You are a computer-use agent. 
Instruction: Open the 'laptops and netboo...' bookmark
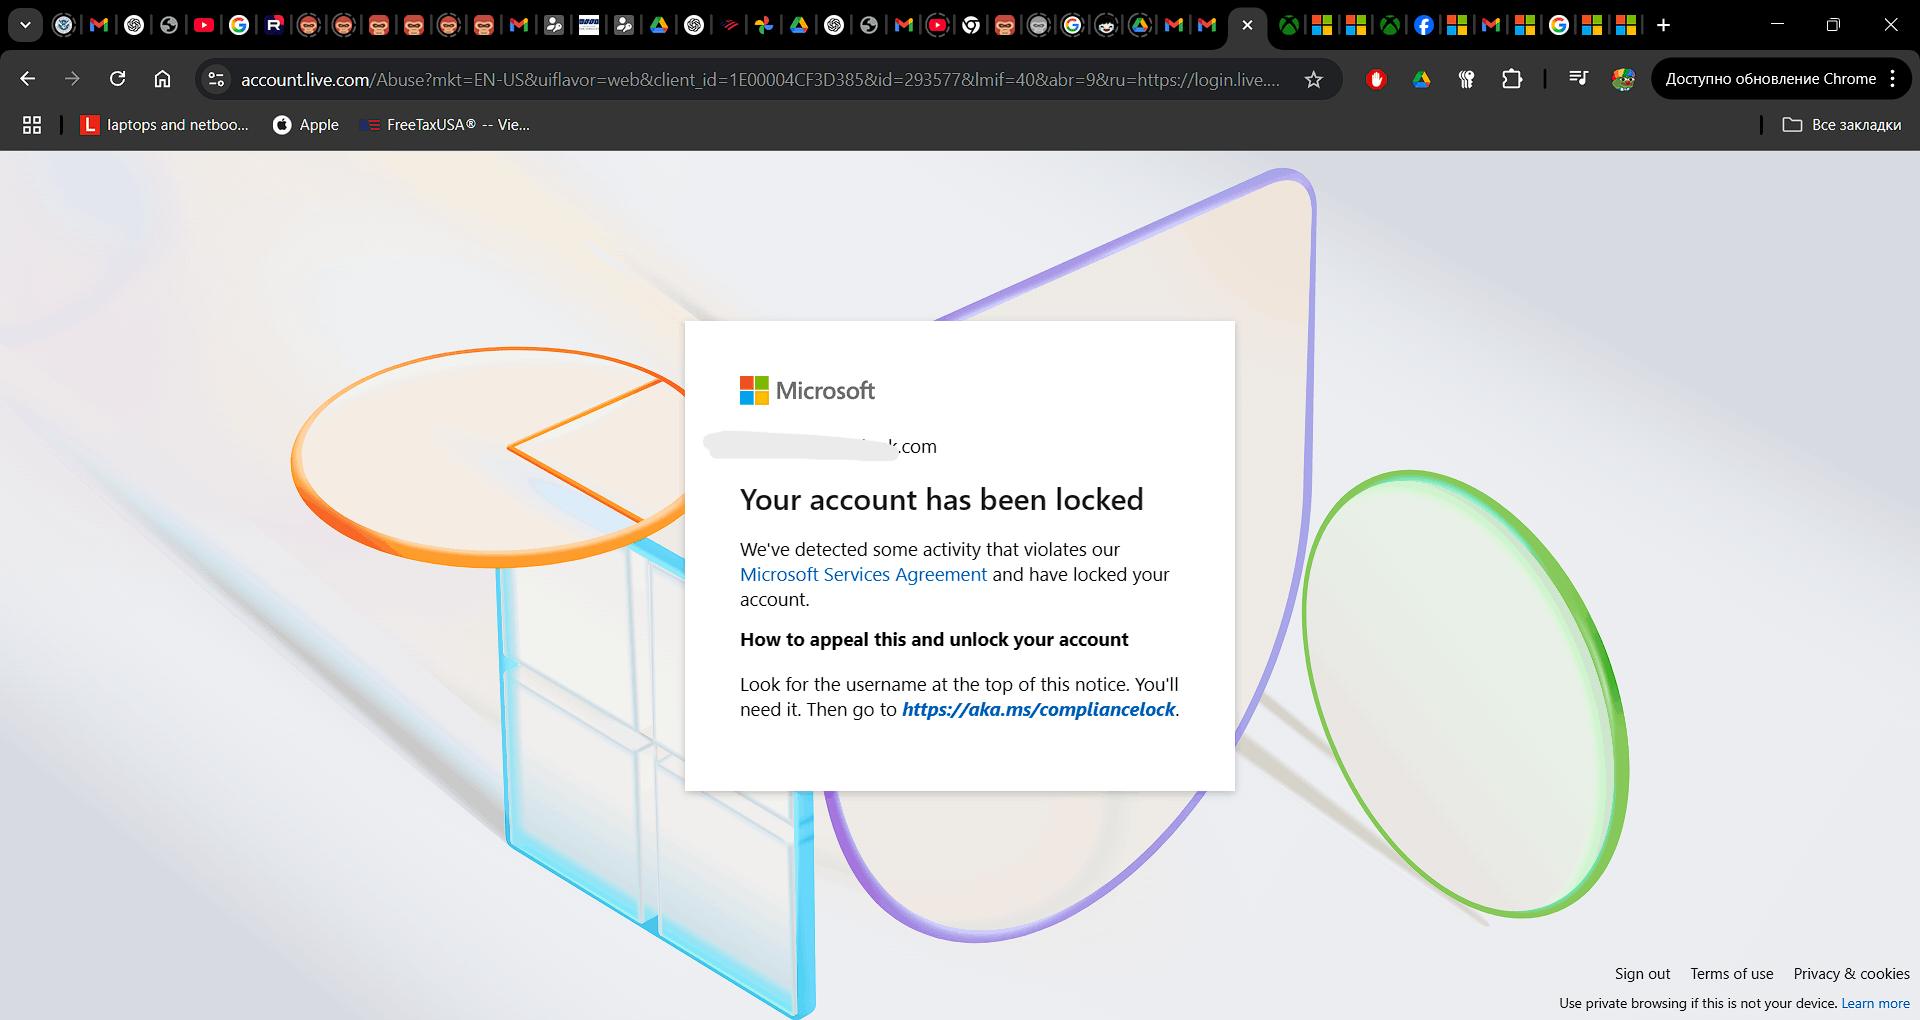pos(164,125)
